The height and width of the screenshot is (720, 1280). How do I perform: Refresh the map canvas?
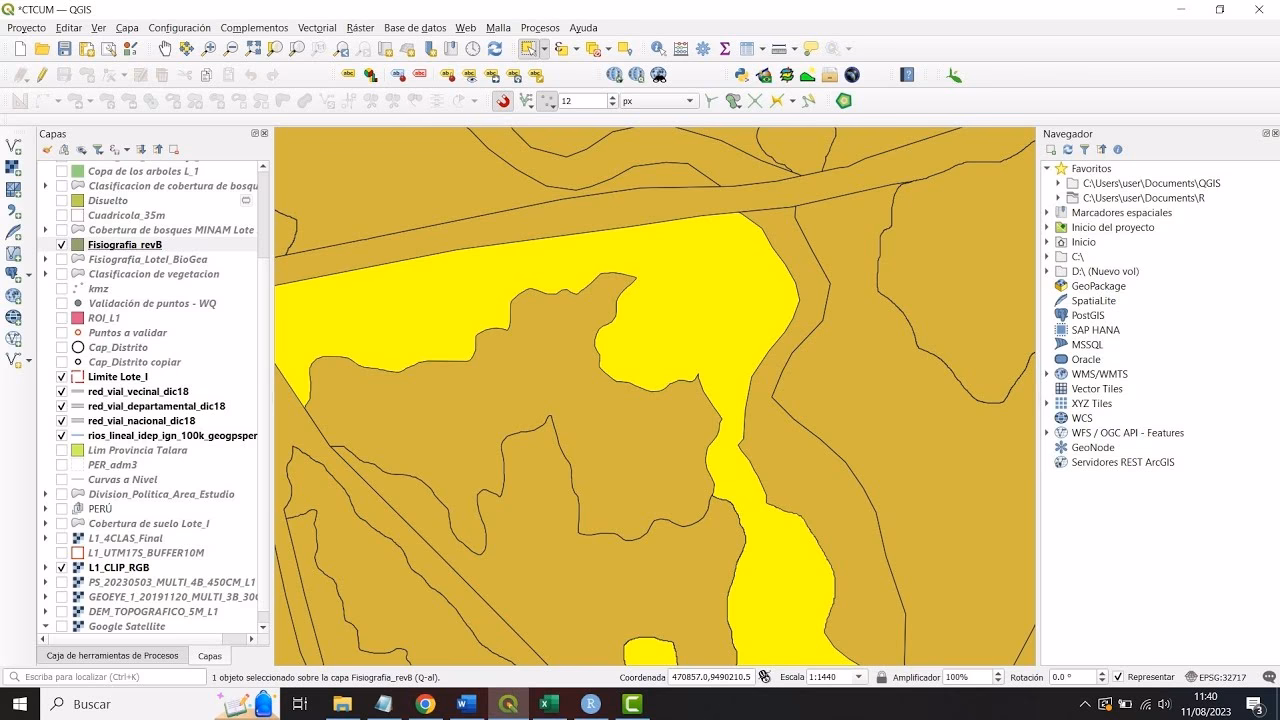click(x=494, y=47)
